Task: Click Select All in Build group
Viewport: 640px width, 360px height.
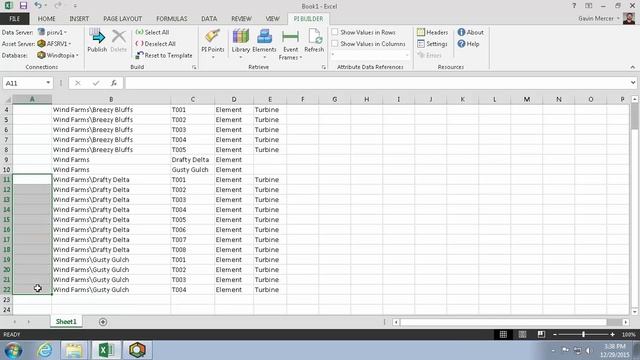Action: (x=152, y=32)
